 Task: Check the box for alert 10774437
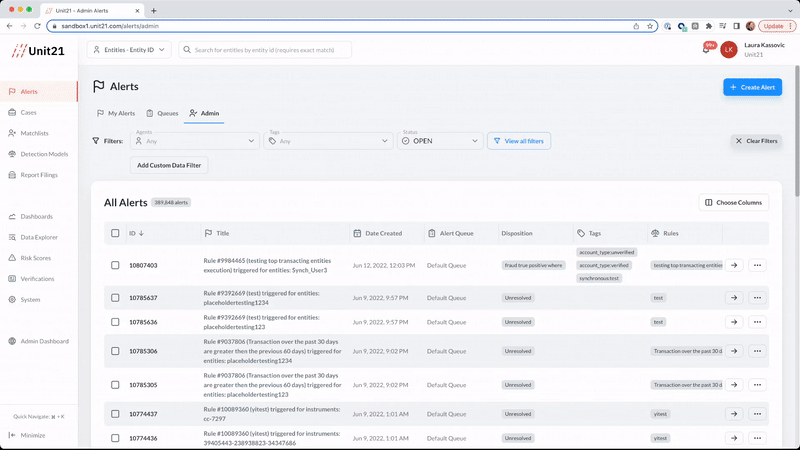pyautogui.click(x=115, y=414)
